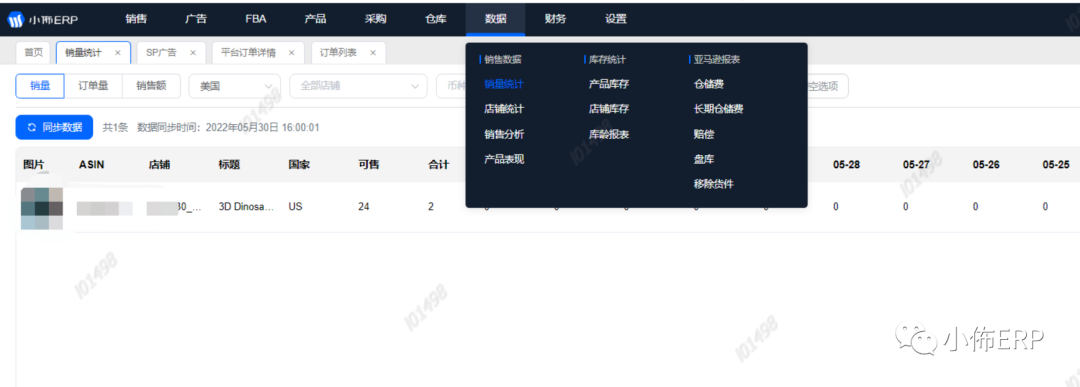Image resolution: width=1080 pixels, height=387 pixels.
Task: Click the US country cell
Action: tap(295, 207)
